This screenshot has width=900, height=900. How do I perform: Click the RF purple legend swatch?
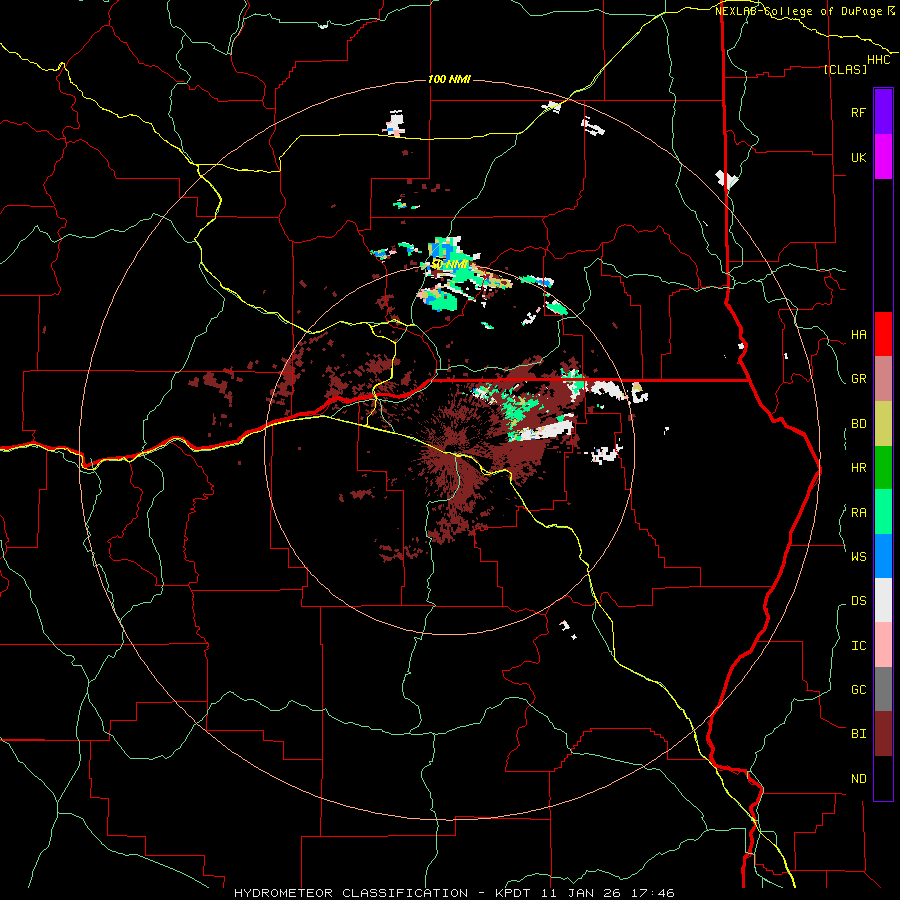883,112
